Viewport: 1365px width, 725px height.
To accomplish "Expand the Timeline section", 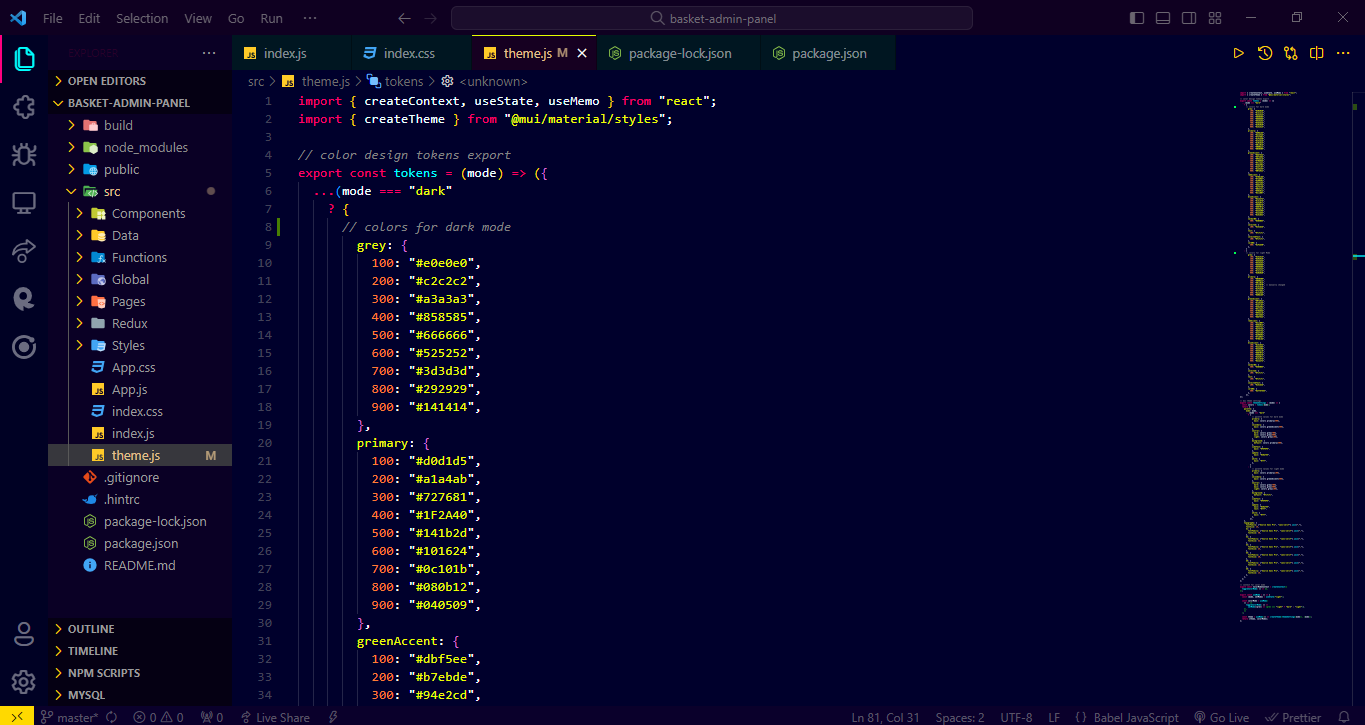I will tap(140, 651).
